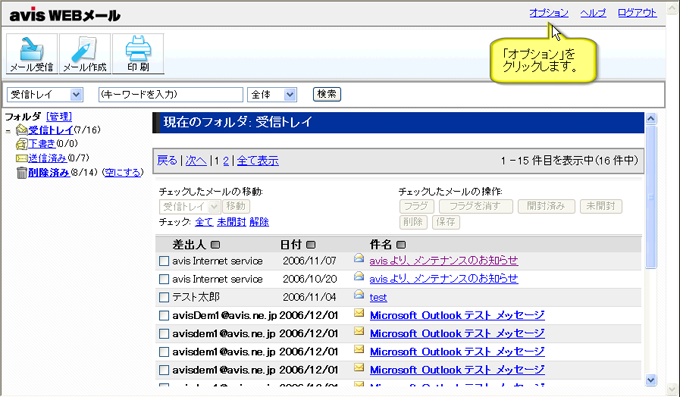
Task: Click the 下書き drafts folder icon
Action: [22, 144]
